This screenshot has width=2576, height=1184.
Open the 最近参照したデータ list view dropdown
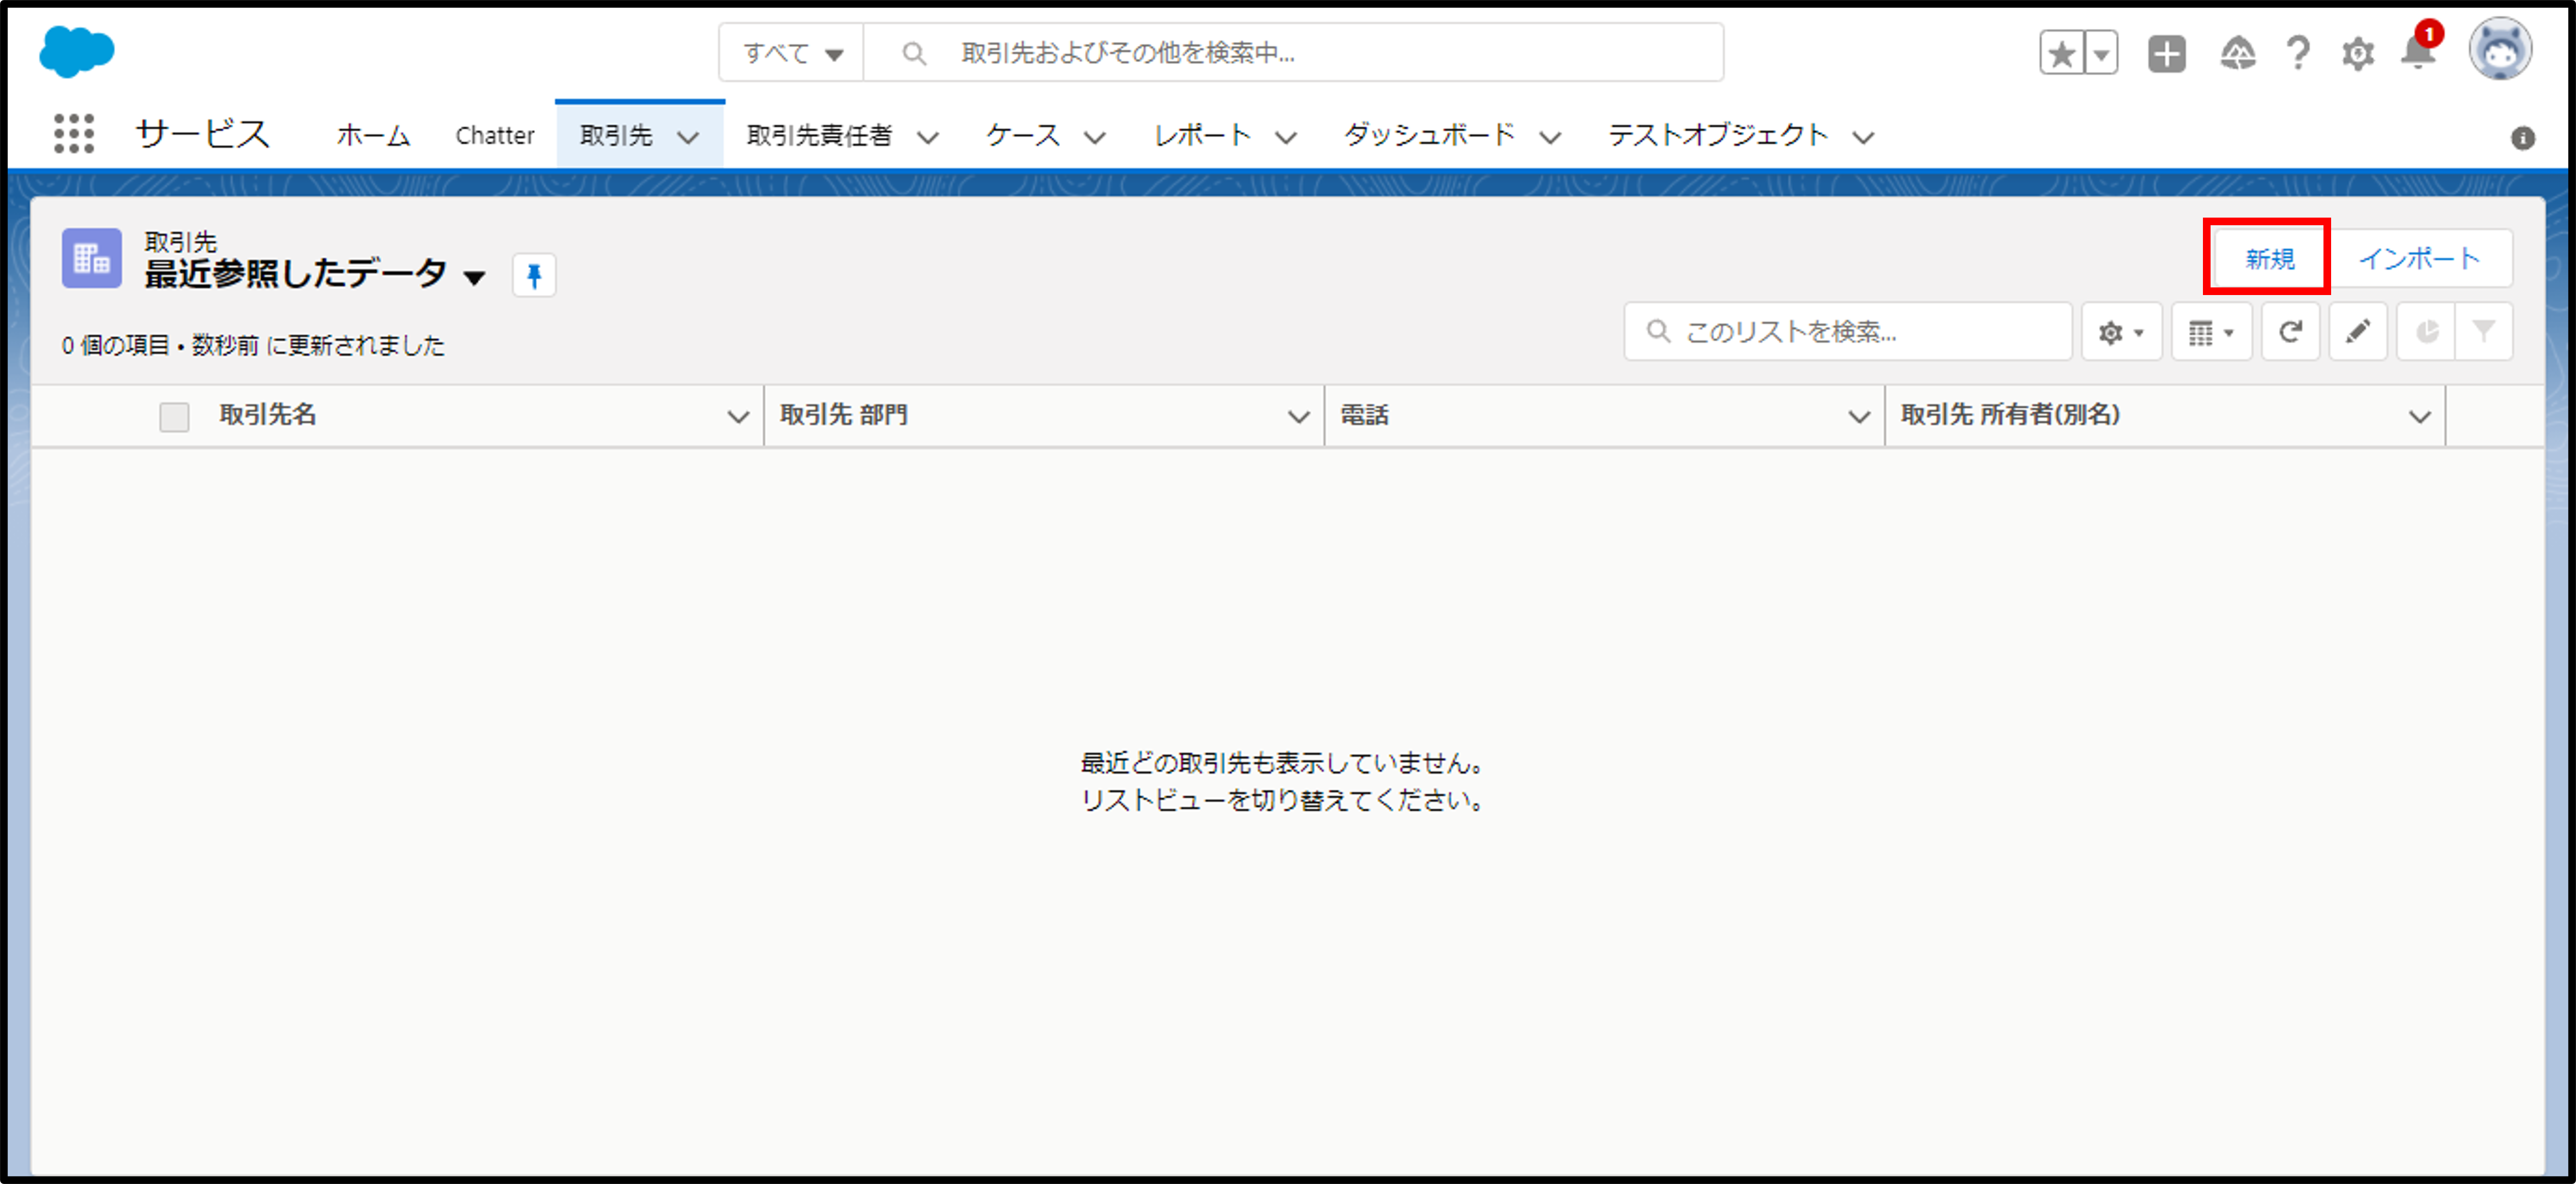click(x=475, y=277)
